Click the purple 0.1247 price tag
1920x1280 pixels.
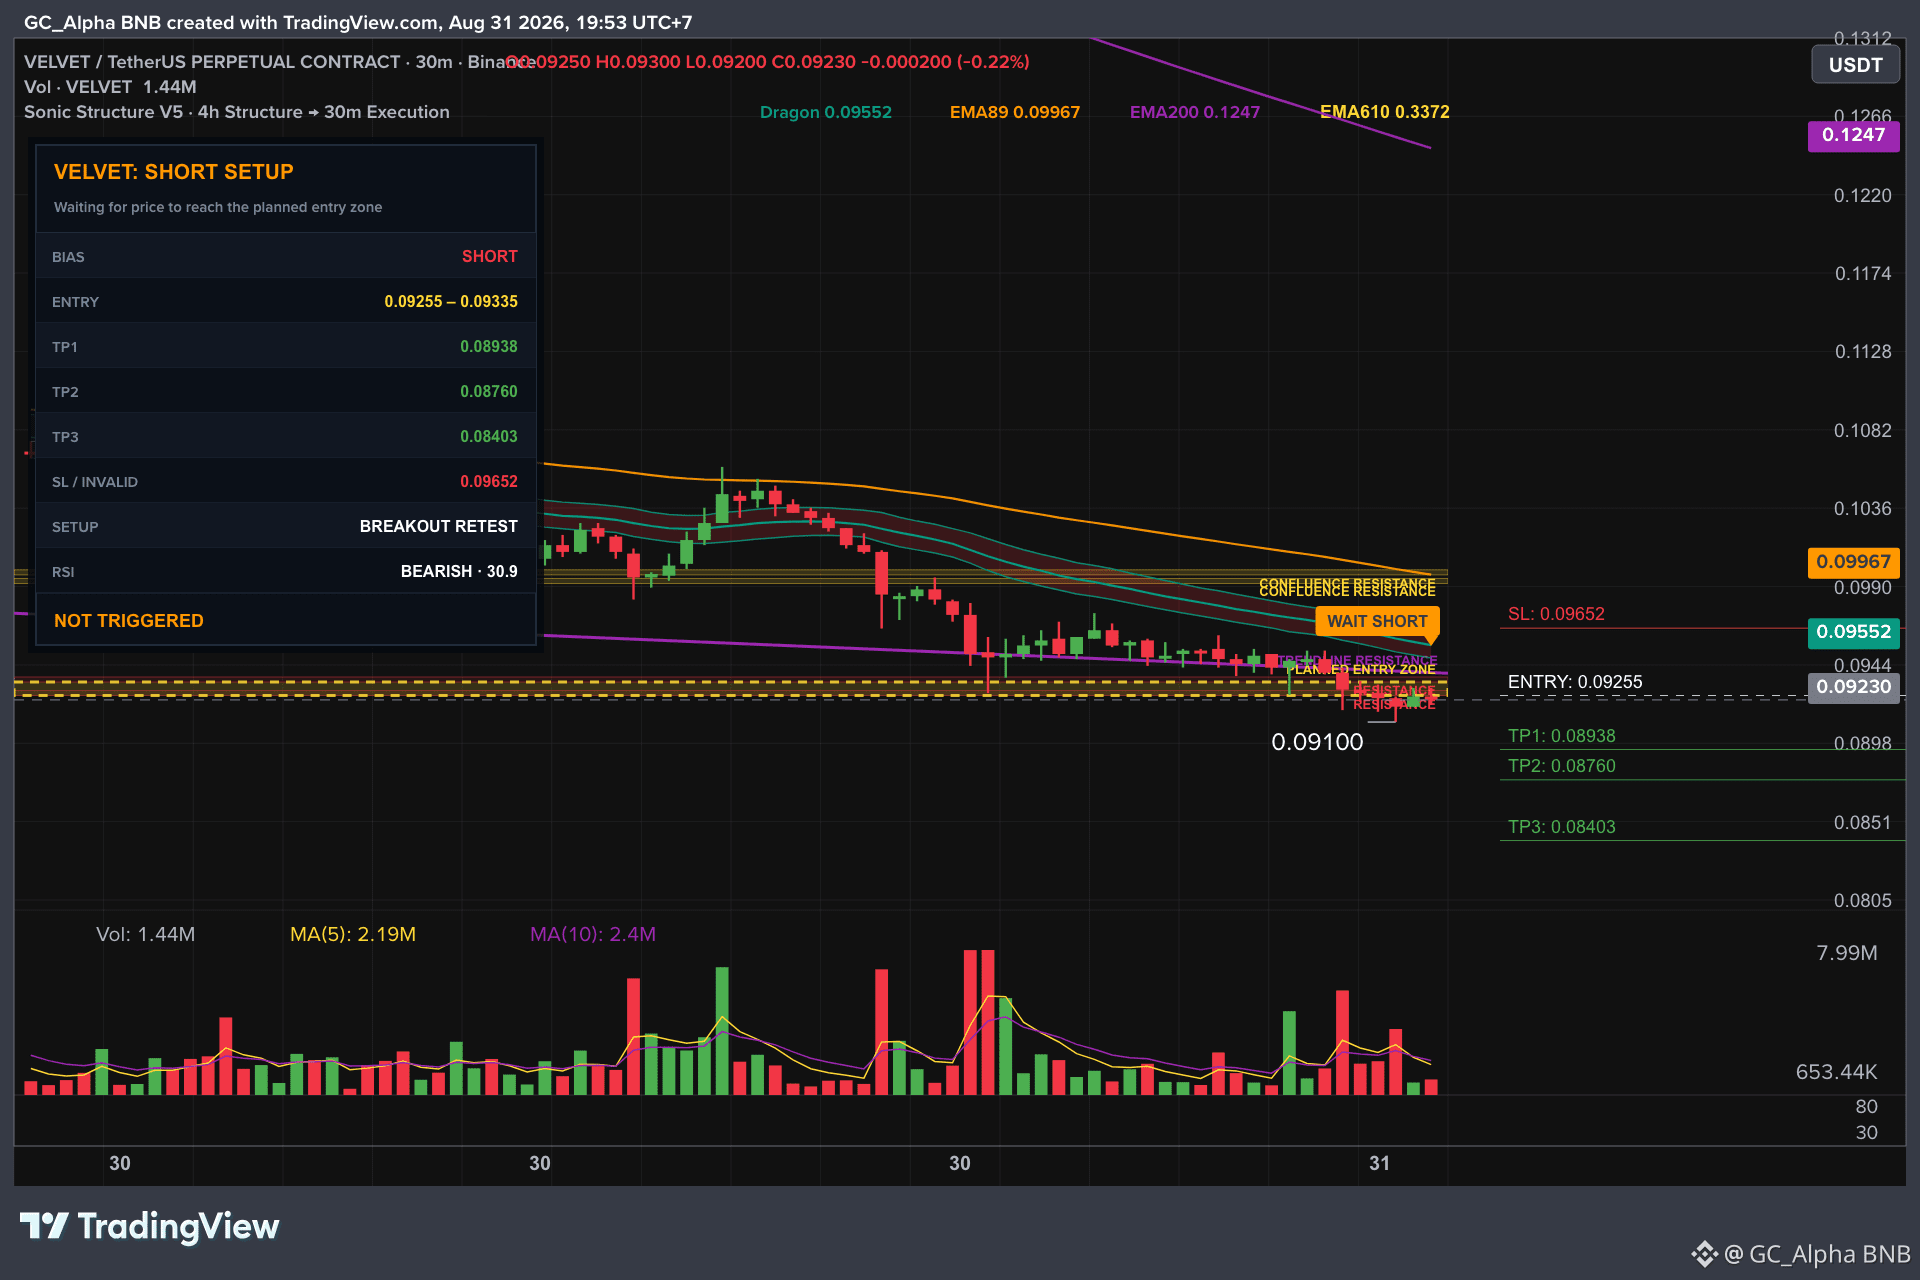[x=1853, y=135]
